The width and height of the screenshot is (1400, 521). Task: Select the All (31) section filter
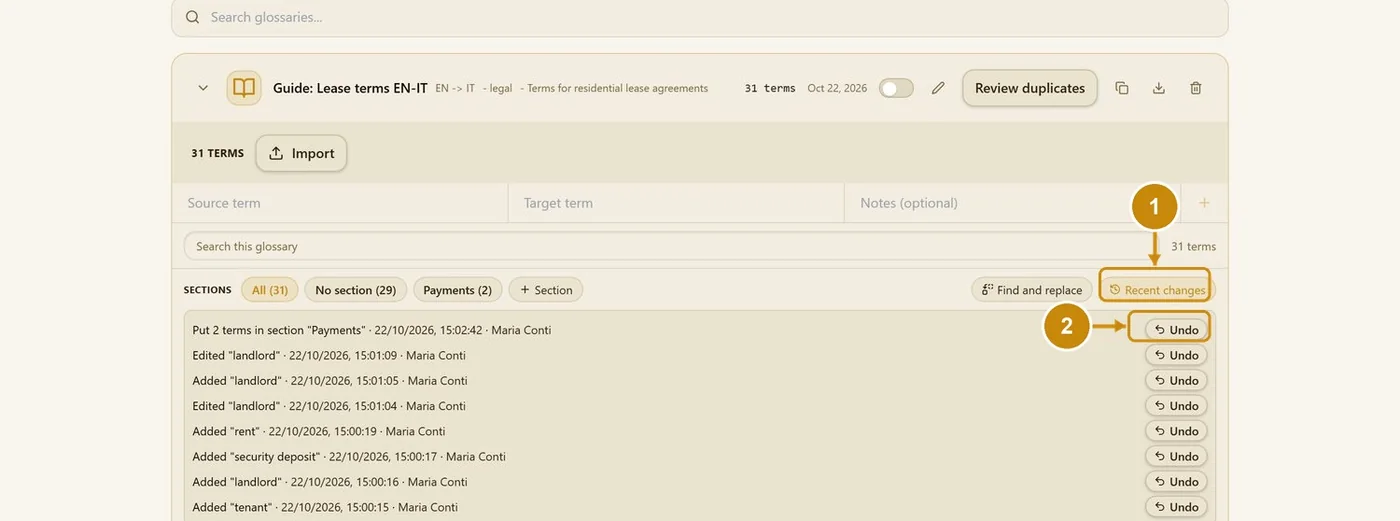point(270,290)
